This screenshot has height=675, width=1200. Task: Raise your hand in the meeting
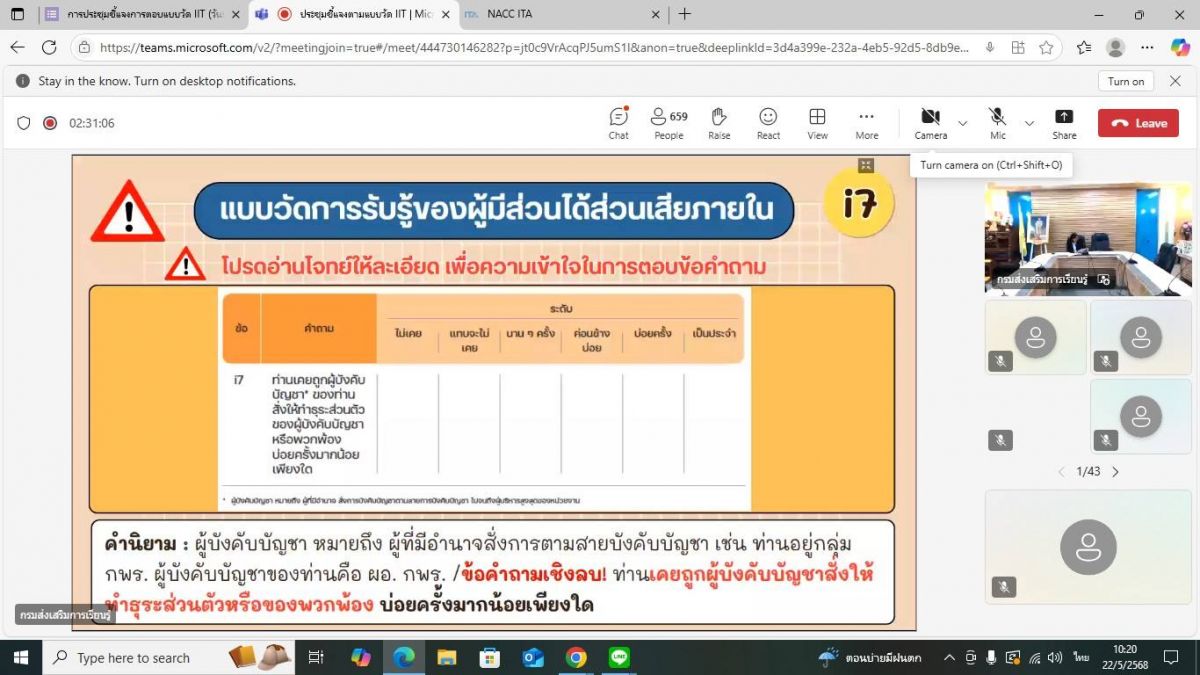click(x=718, y=123)
